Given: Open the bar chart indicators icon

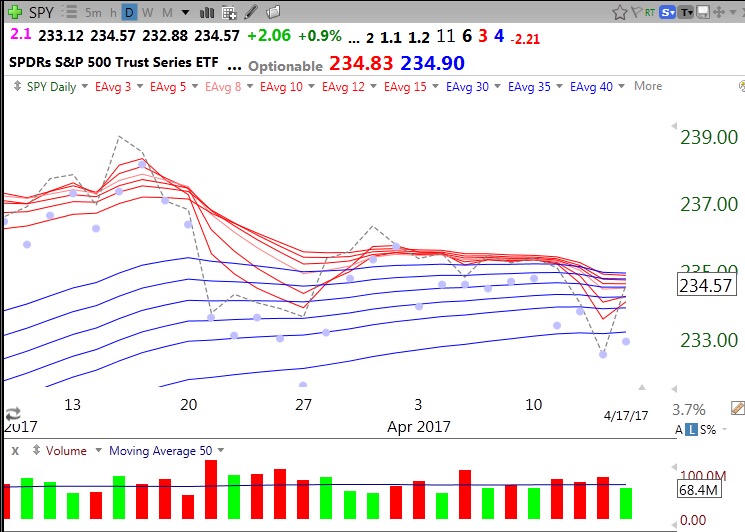Looking at the screenshot, I should (x=207, y=12).
